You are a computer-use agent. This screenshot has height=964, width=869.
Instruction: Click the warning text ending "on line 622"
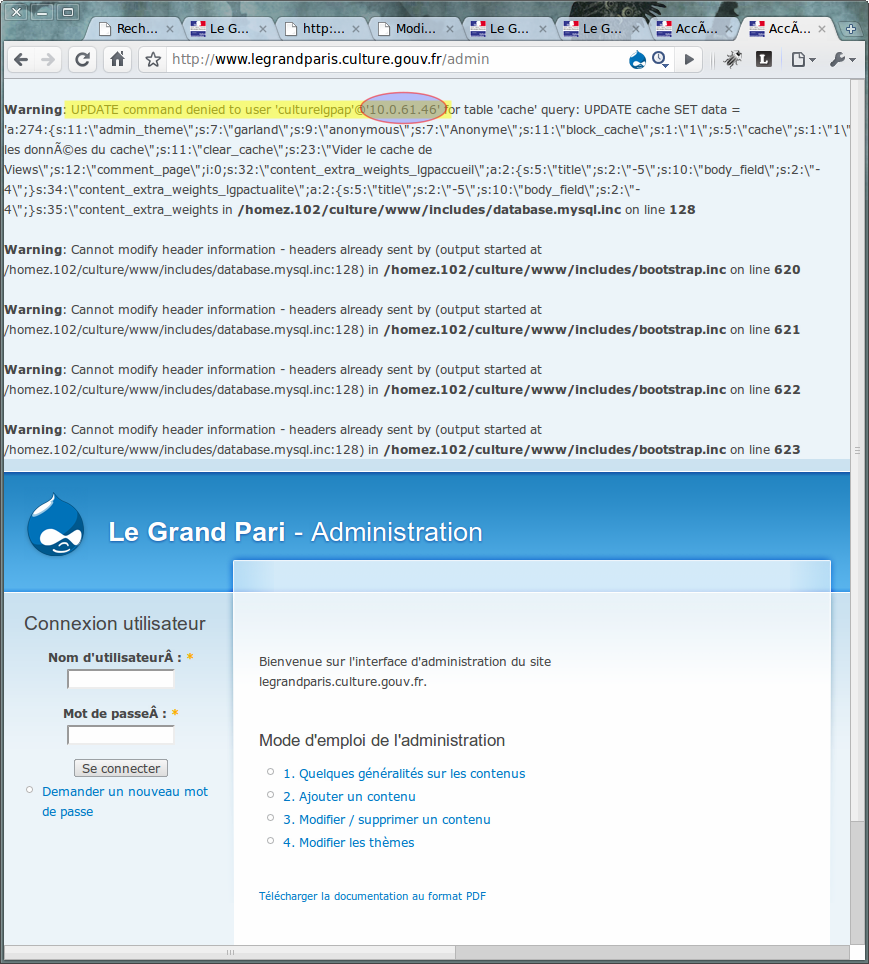pyautogui.click(x=402, y=380)
